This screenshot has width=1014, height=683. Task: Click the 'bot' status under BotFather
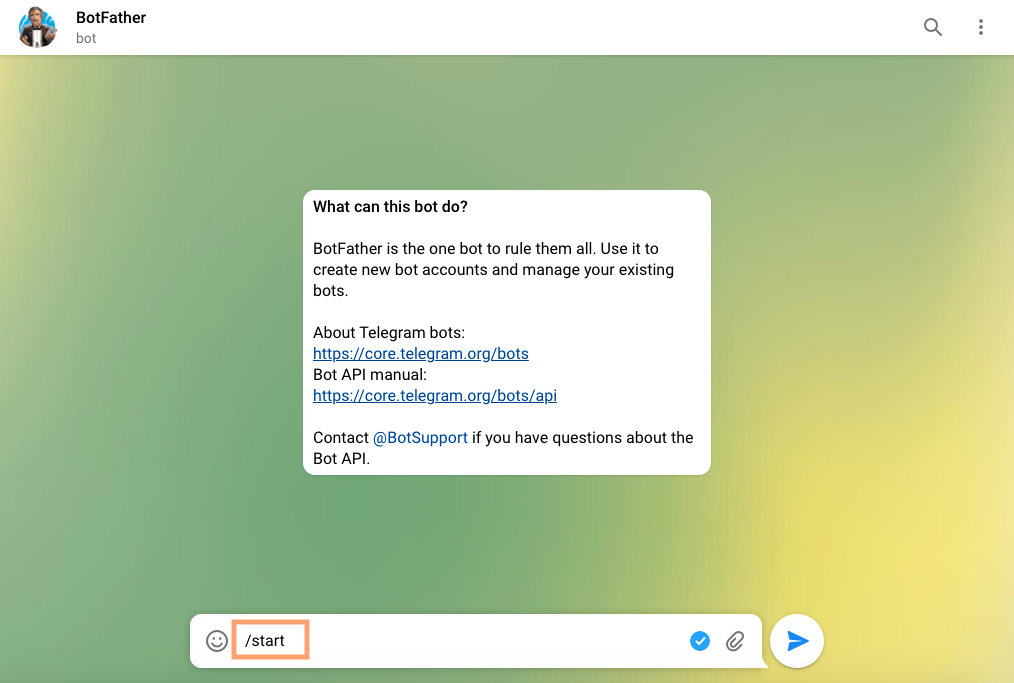click(86, 38)
